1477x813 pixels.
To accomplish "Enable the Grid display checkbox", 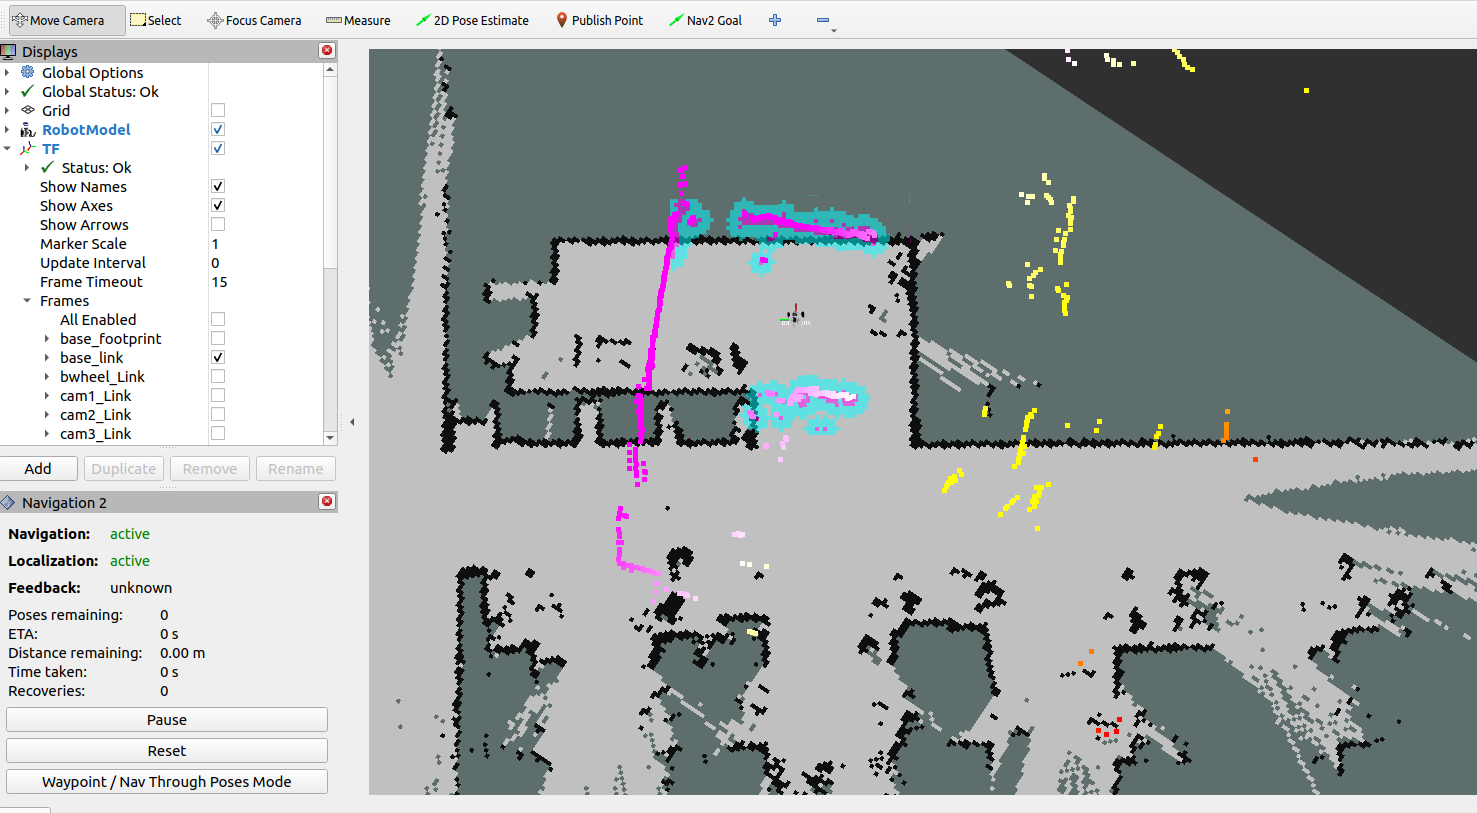I will (x=218, y=111).
